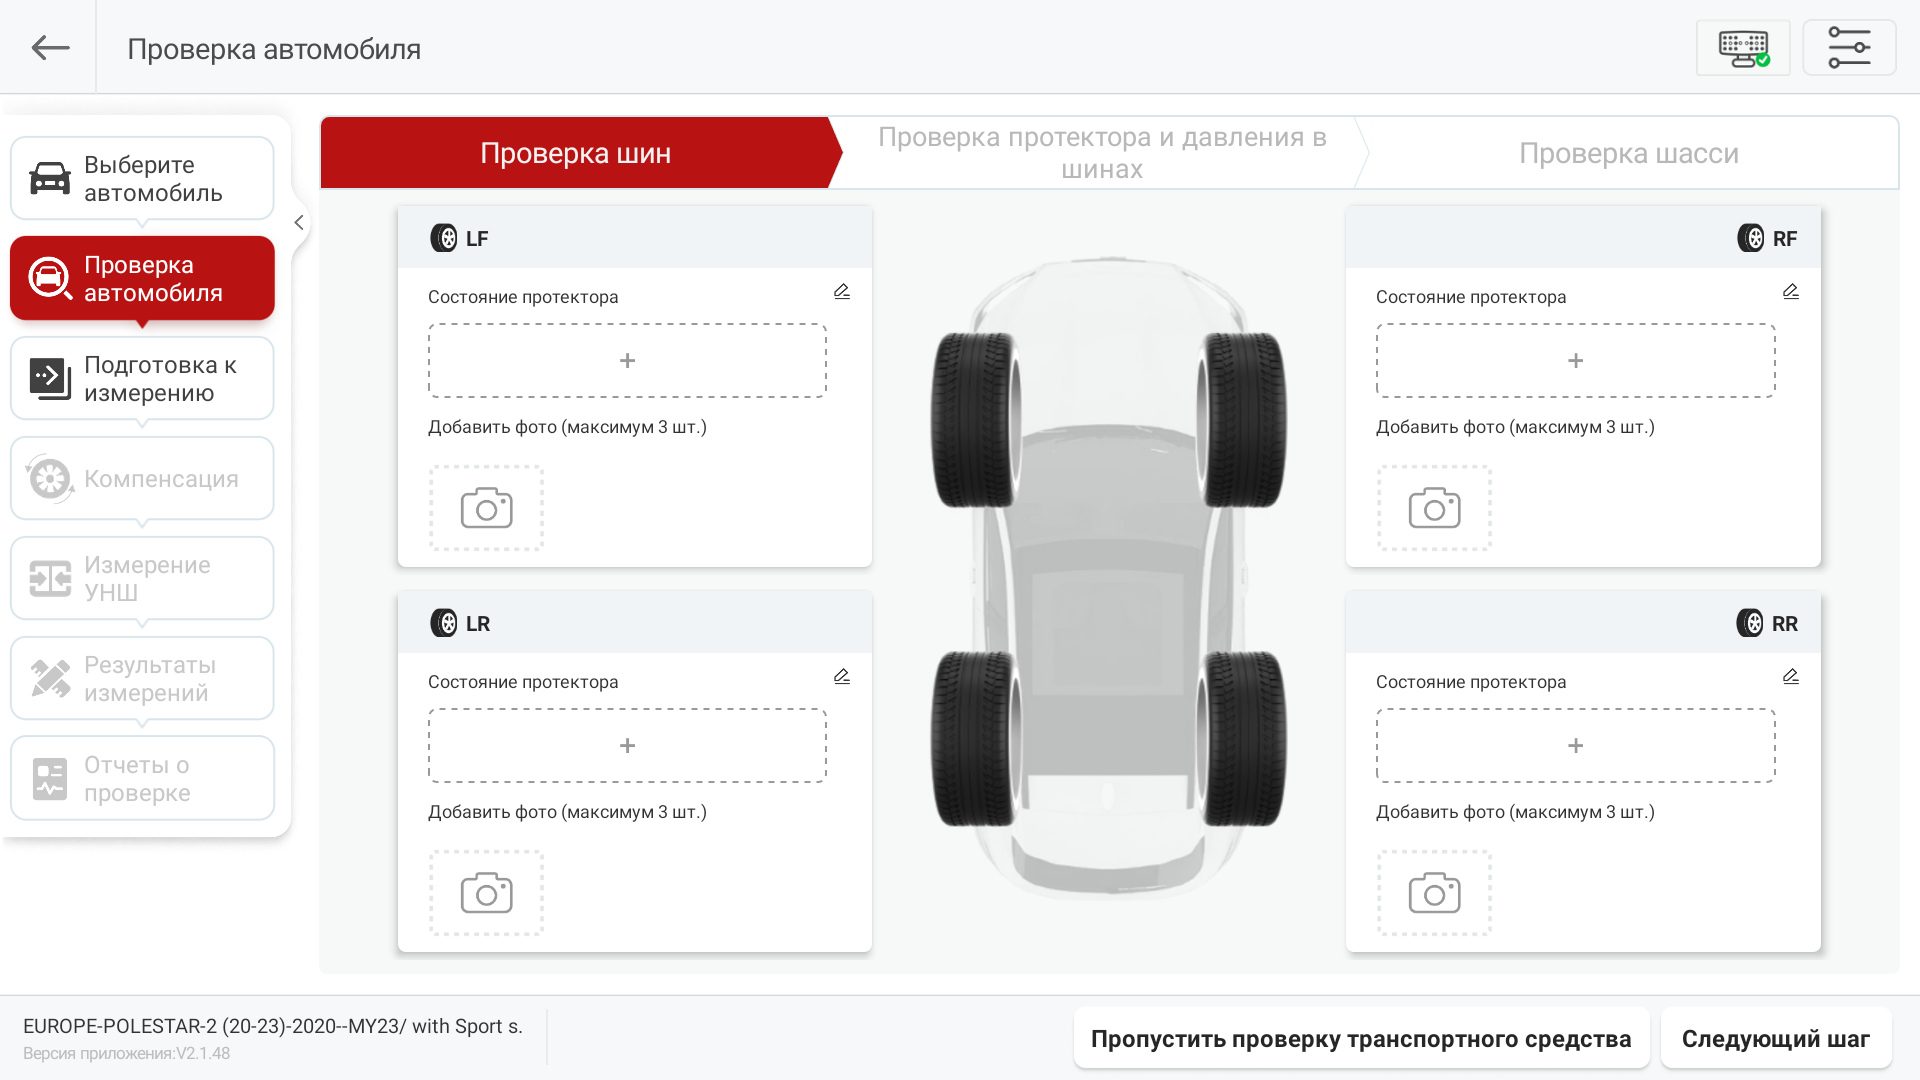Open Подготовка к измерению sidebar step
Screen dimensions: 1920x1080
point(142,379)
